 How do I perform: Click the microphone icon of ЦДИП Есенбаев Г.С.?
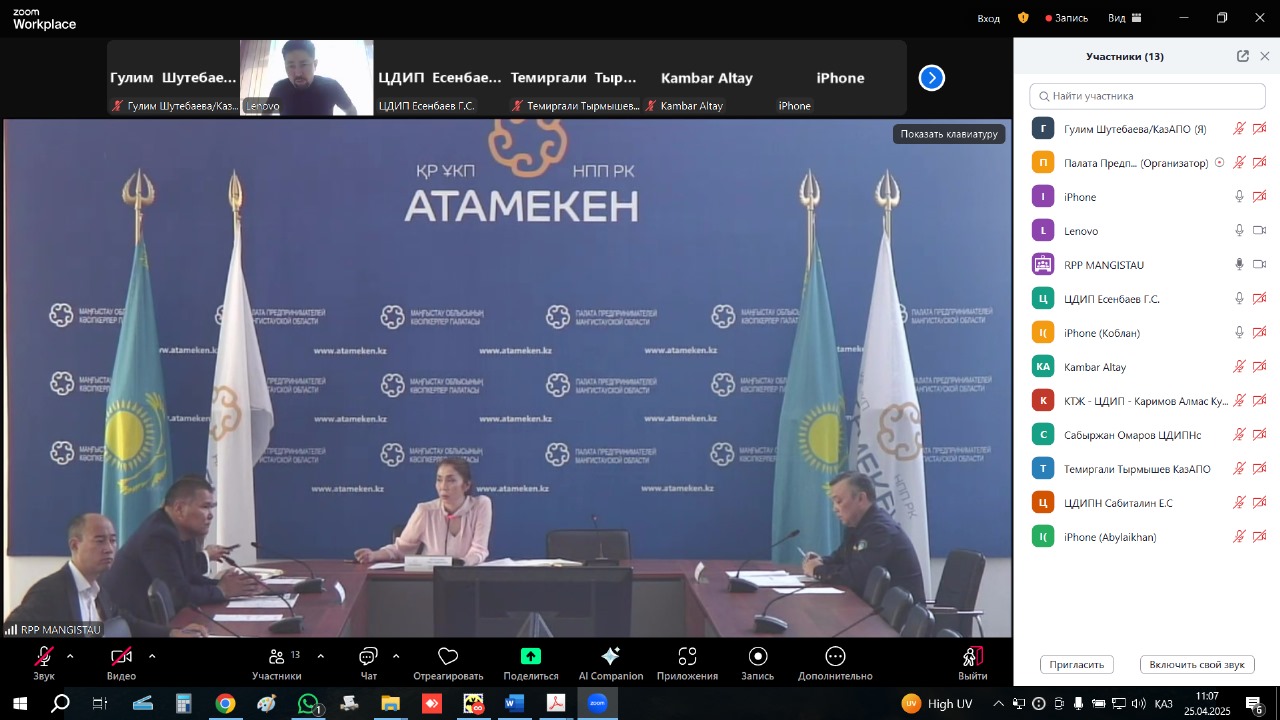1239,299
